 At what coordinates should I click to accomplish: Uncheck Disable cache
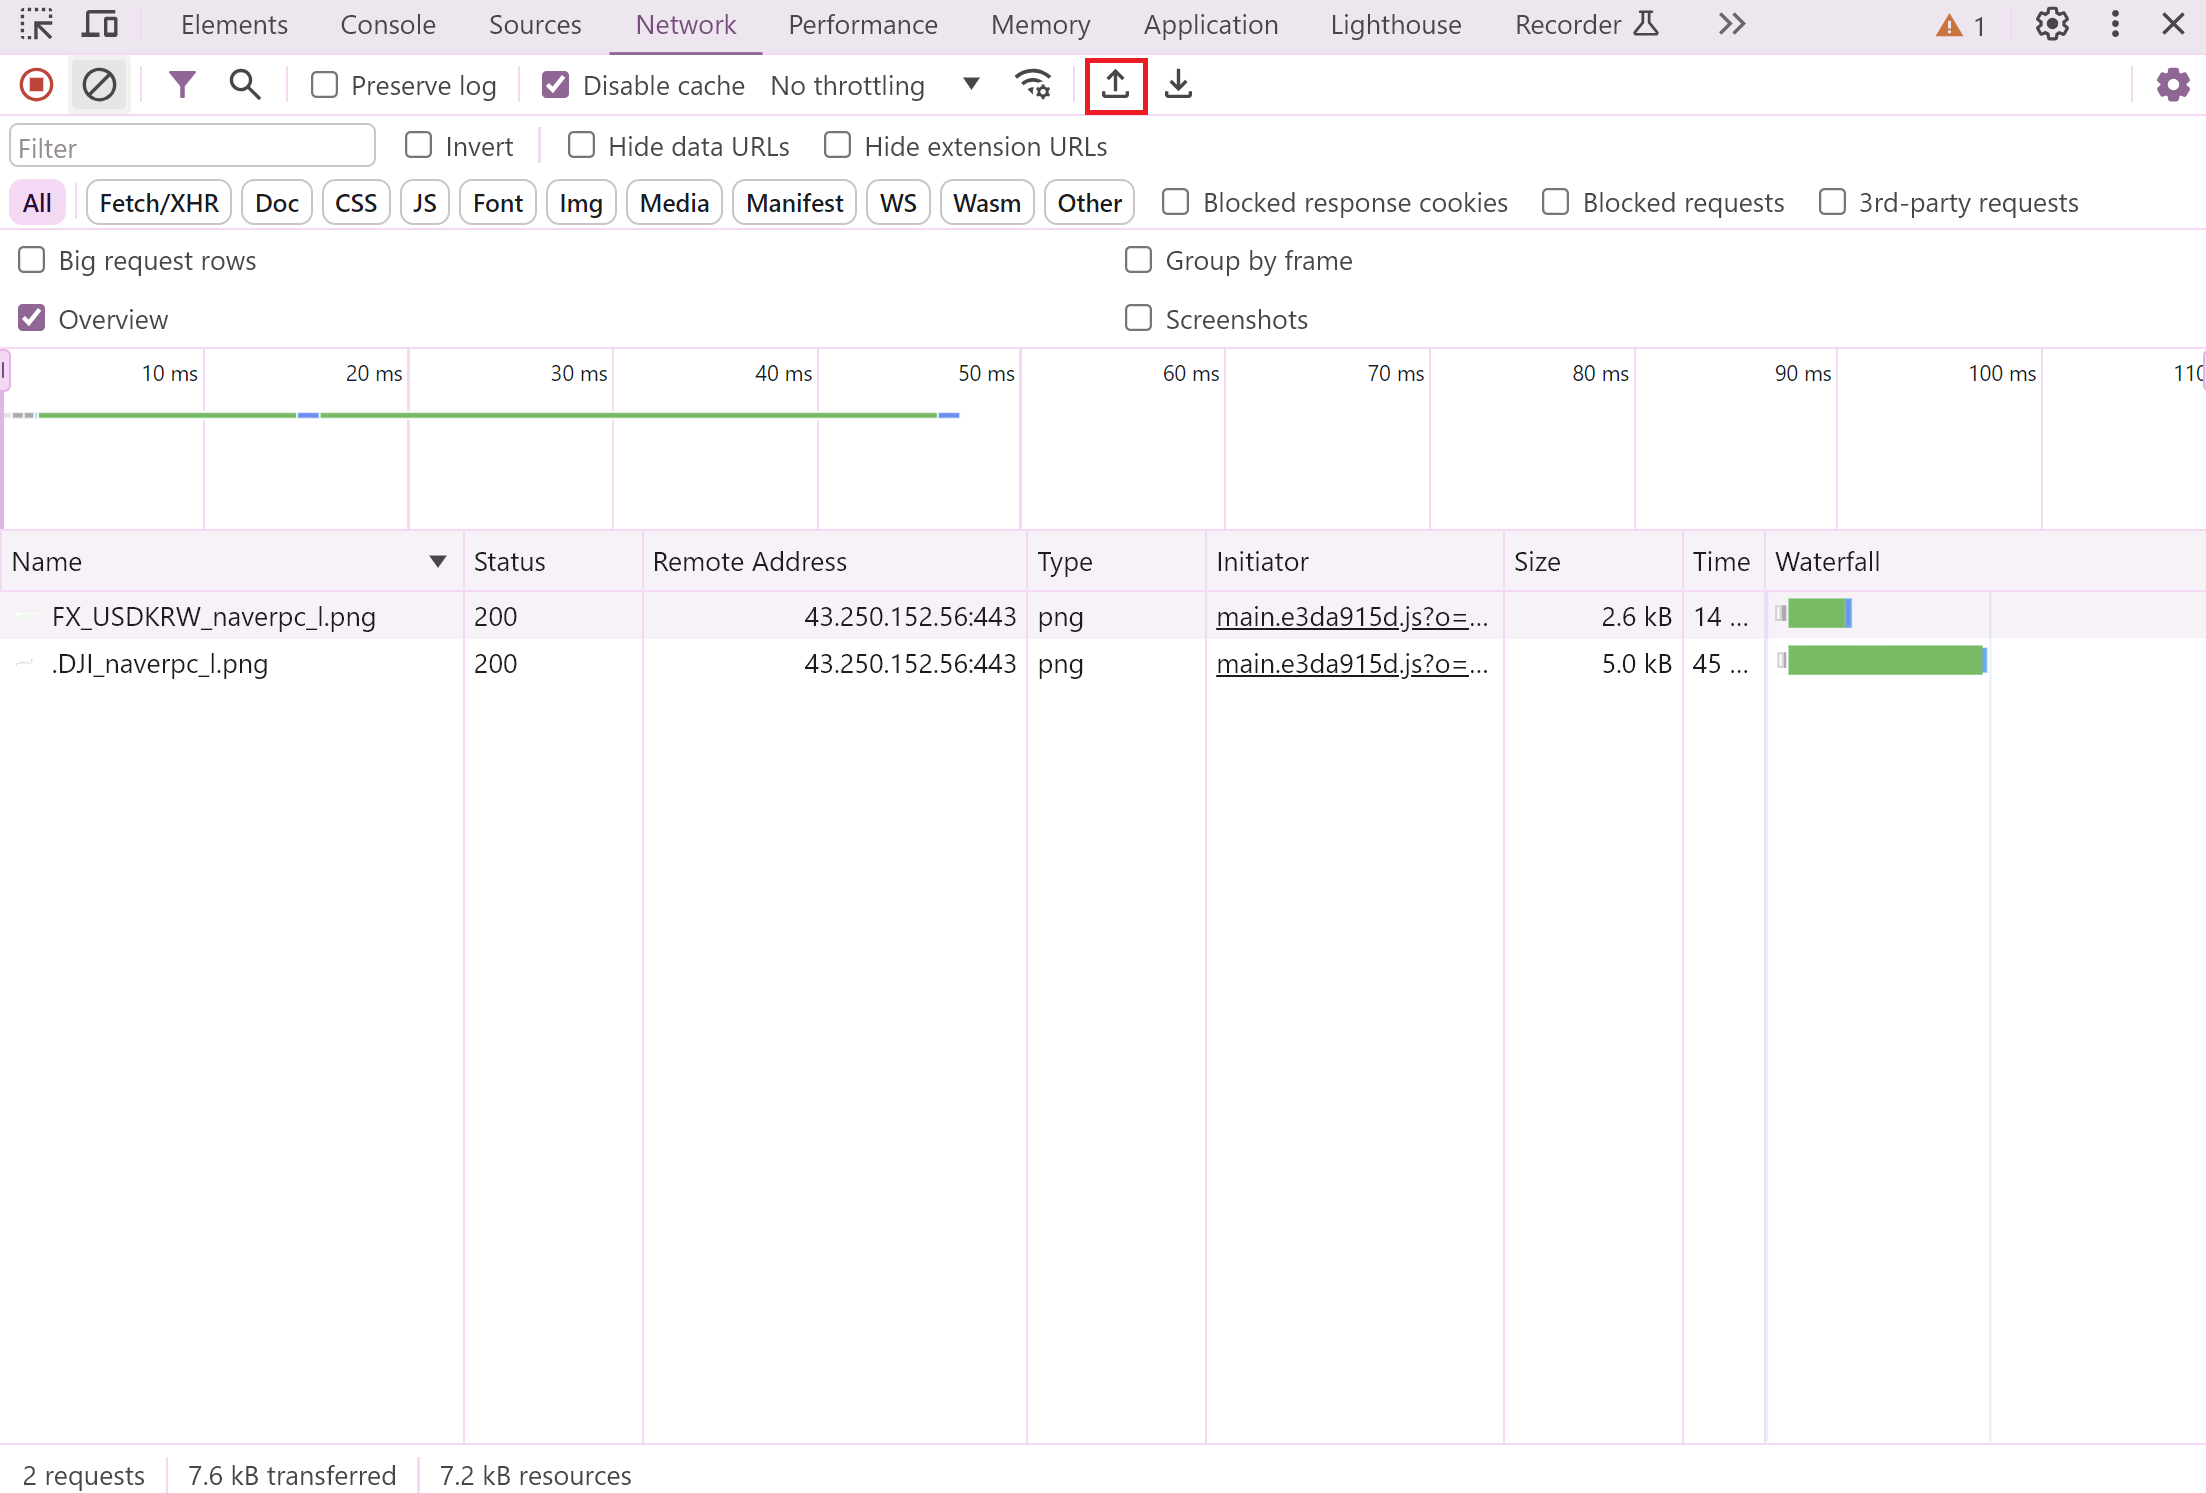pos(556,85)
